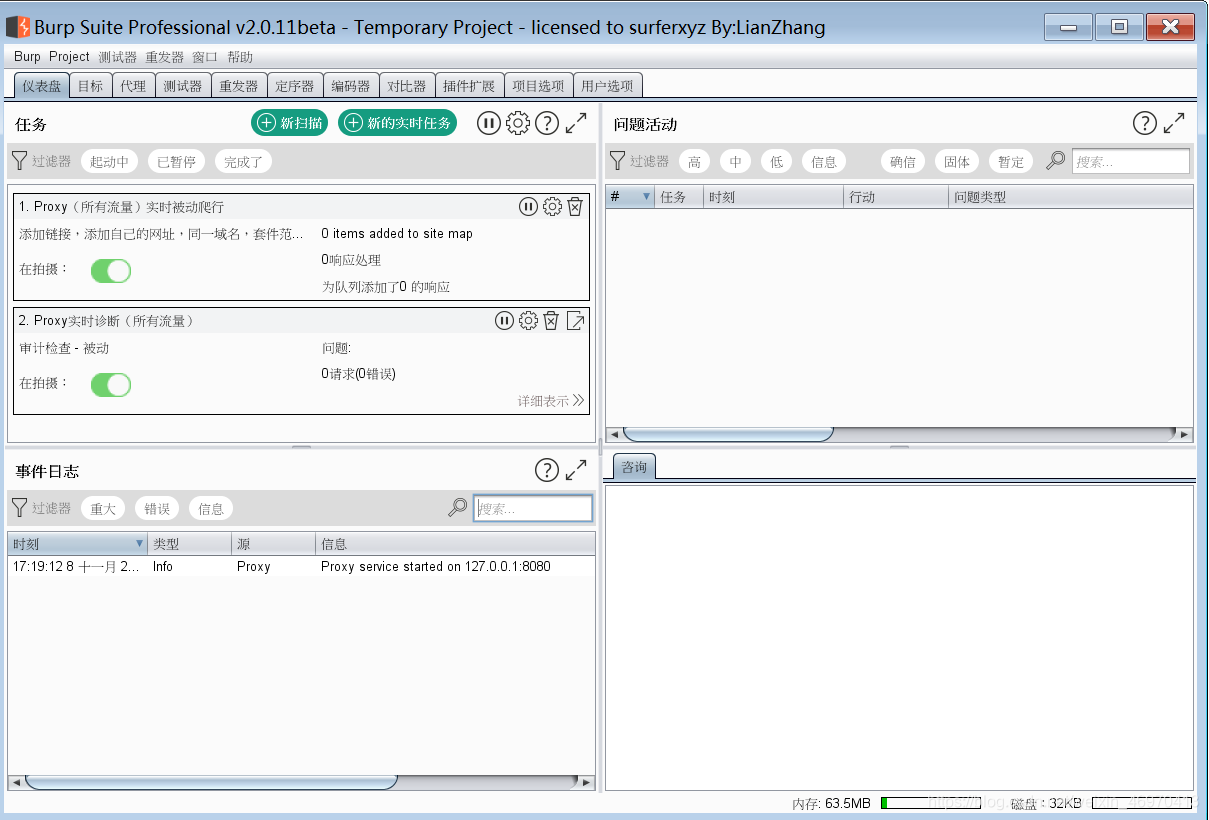Pause the Proxy实时诊断 task
The image size is (1209, 820).
(505, 321)
